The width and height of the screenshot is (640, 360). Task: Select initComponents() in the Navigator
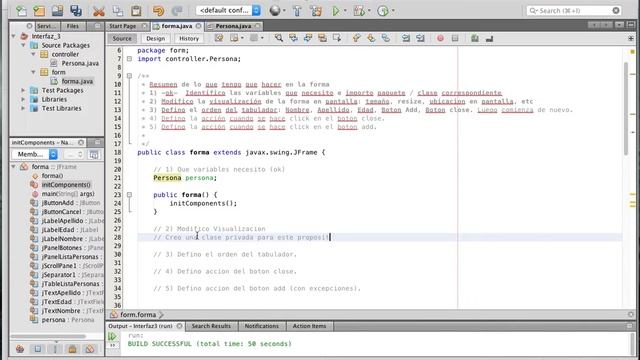(x=66, y=184)
